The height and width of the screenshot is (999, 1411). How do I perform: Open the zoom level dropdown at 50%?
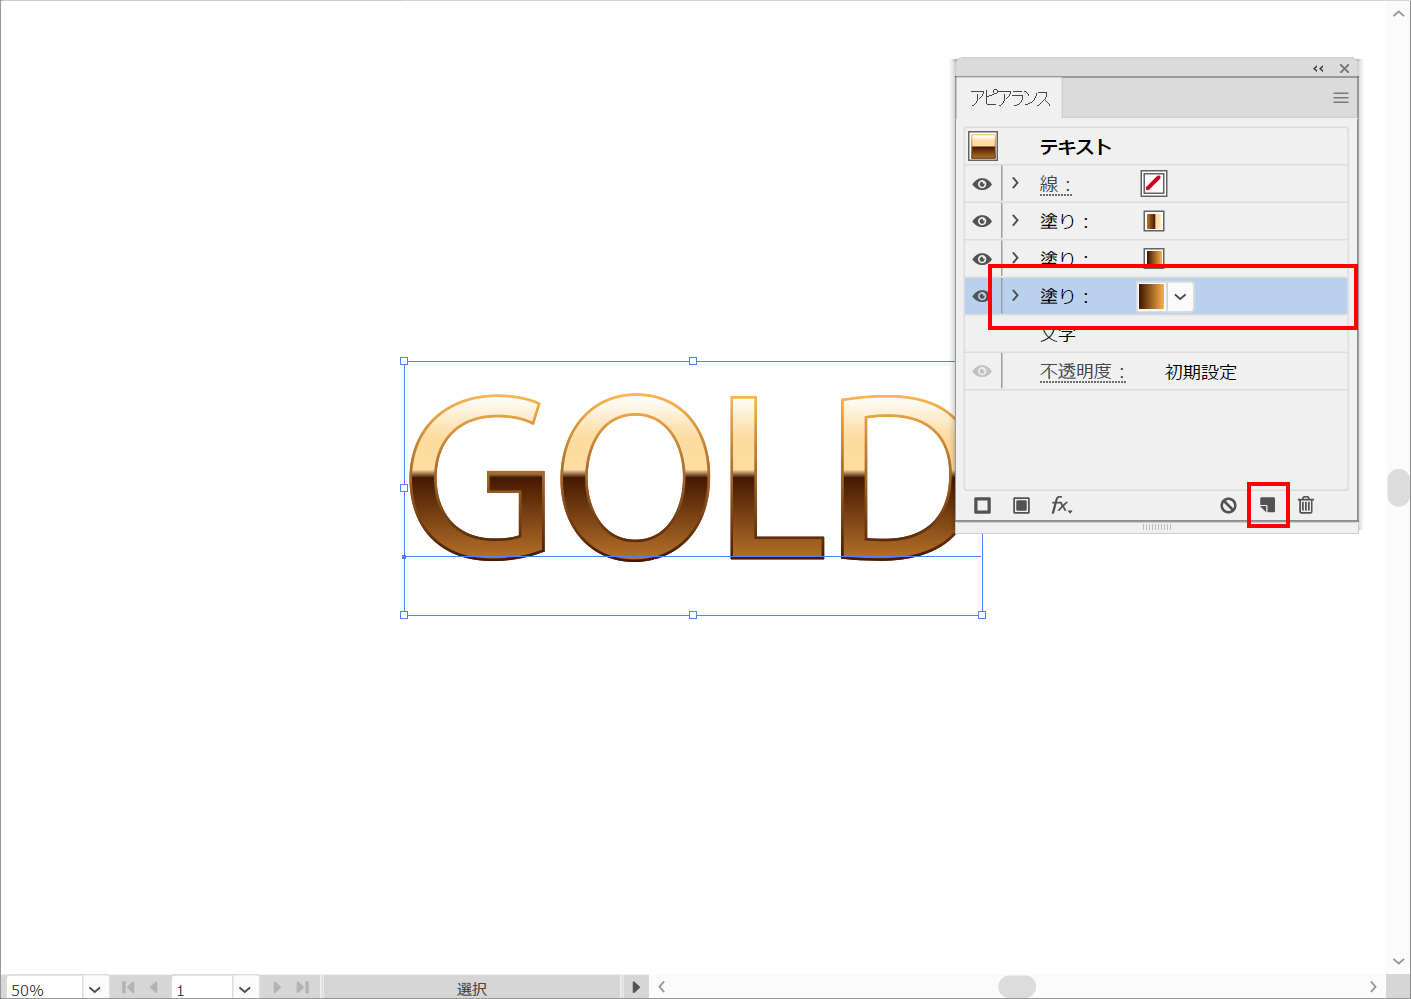tap(95, 989)
